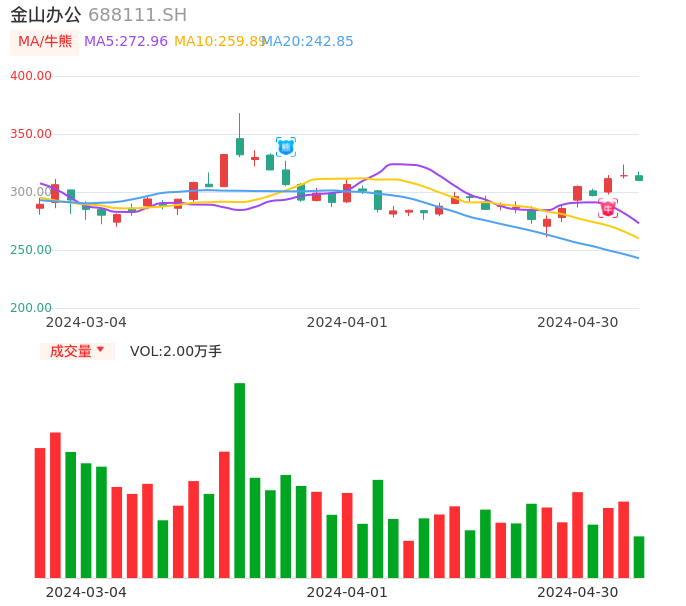Click the 2024-03-04 date under price chart
The width and height of the screenshot is (686, 606).
(x=86, y=323)
